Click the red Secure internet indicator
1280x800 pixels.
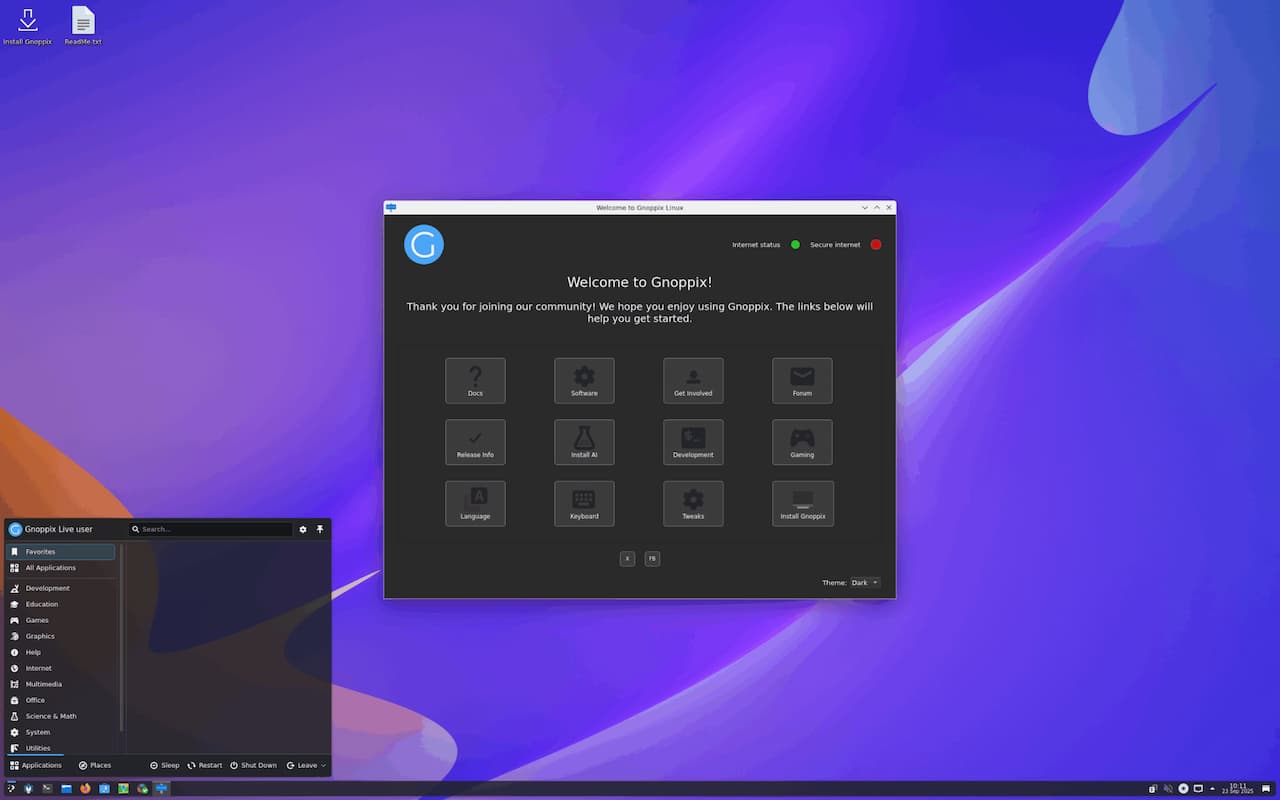click(876, 245)
